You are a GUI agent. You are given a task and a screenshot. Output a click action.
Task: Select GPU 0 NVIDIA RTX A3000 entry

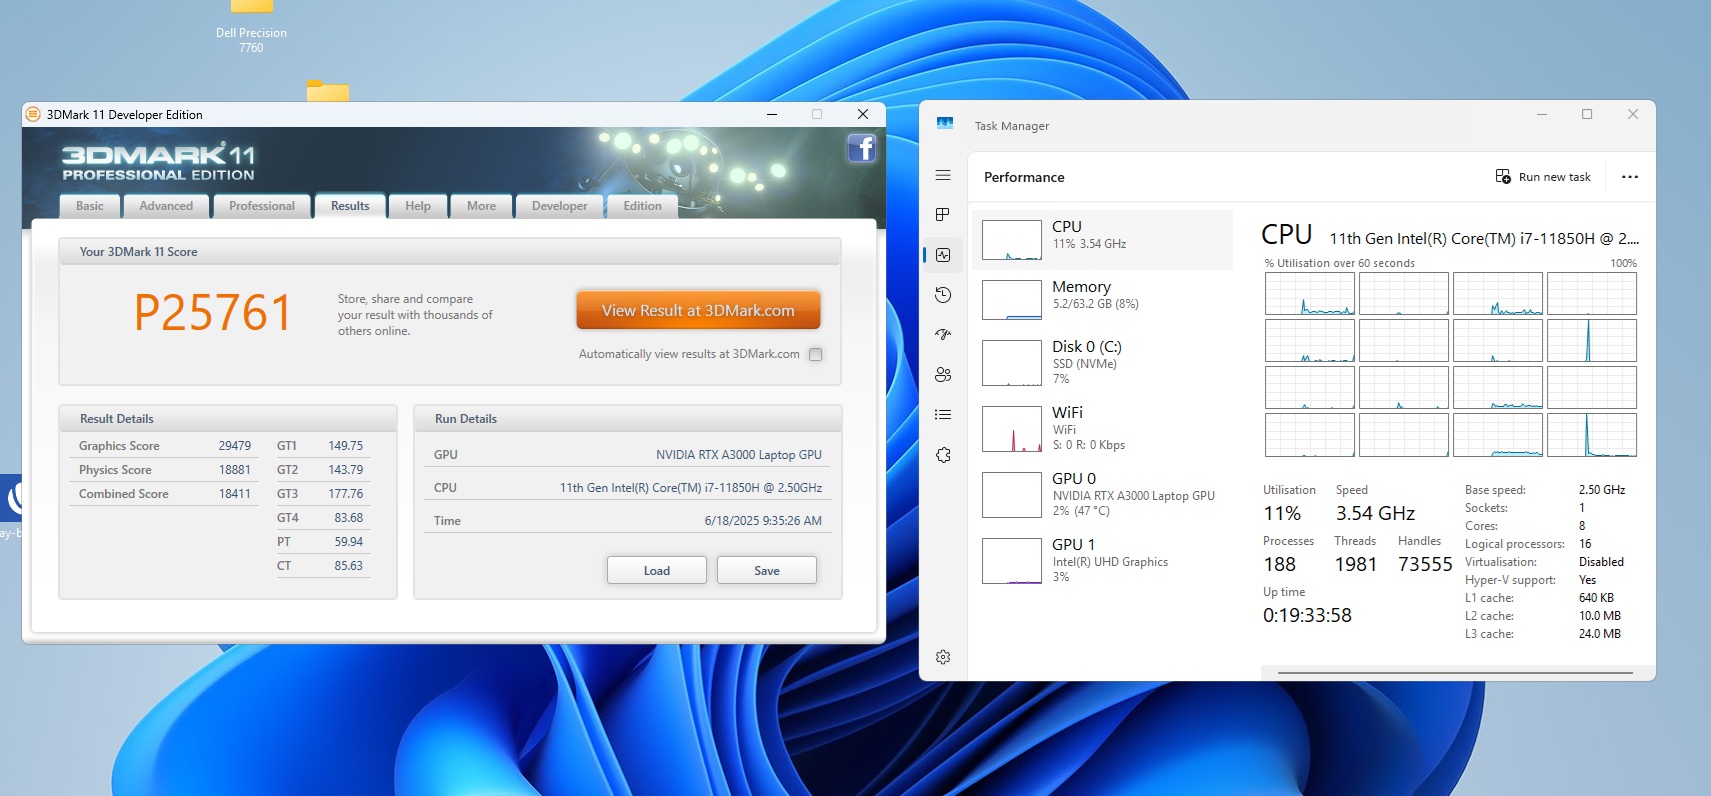[1102, 494]
